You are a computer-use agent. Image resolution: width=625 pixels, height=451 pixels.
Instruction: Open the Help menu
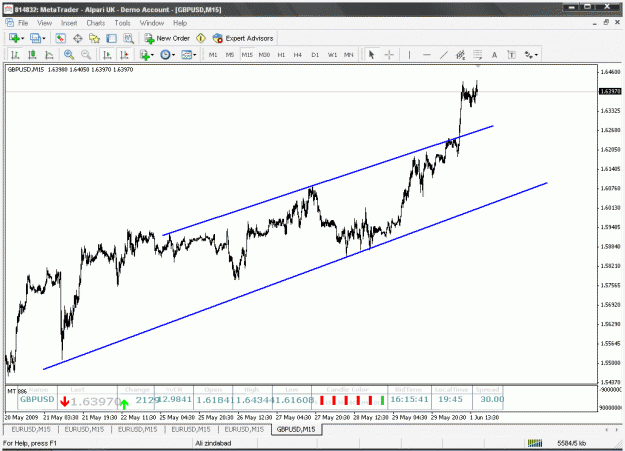180,23
